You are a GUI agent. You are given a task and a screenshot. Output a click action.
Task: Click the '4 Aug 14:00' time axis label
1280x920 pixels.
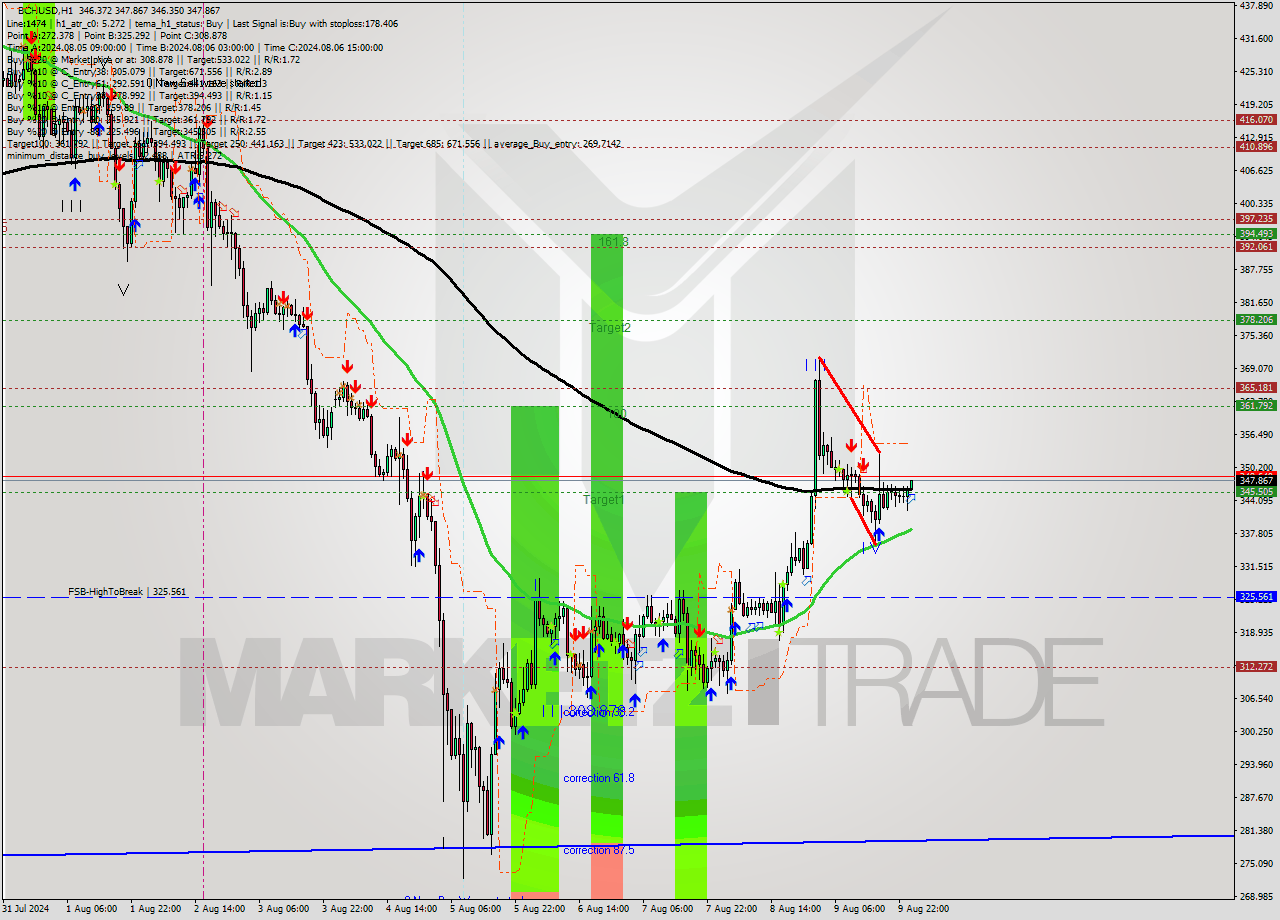(411, 909)
